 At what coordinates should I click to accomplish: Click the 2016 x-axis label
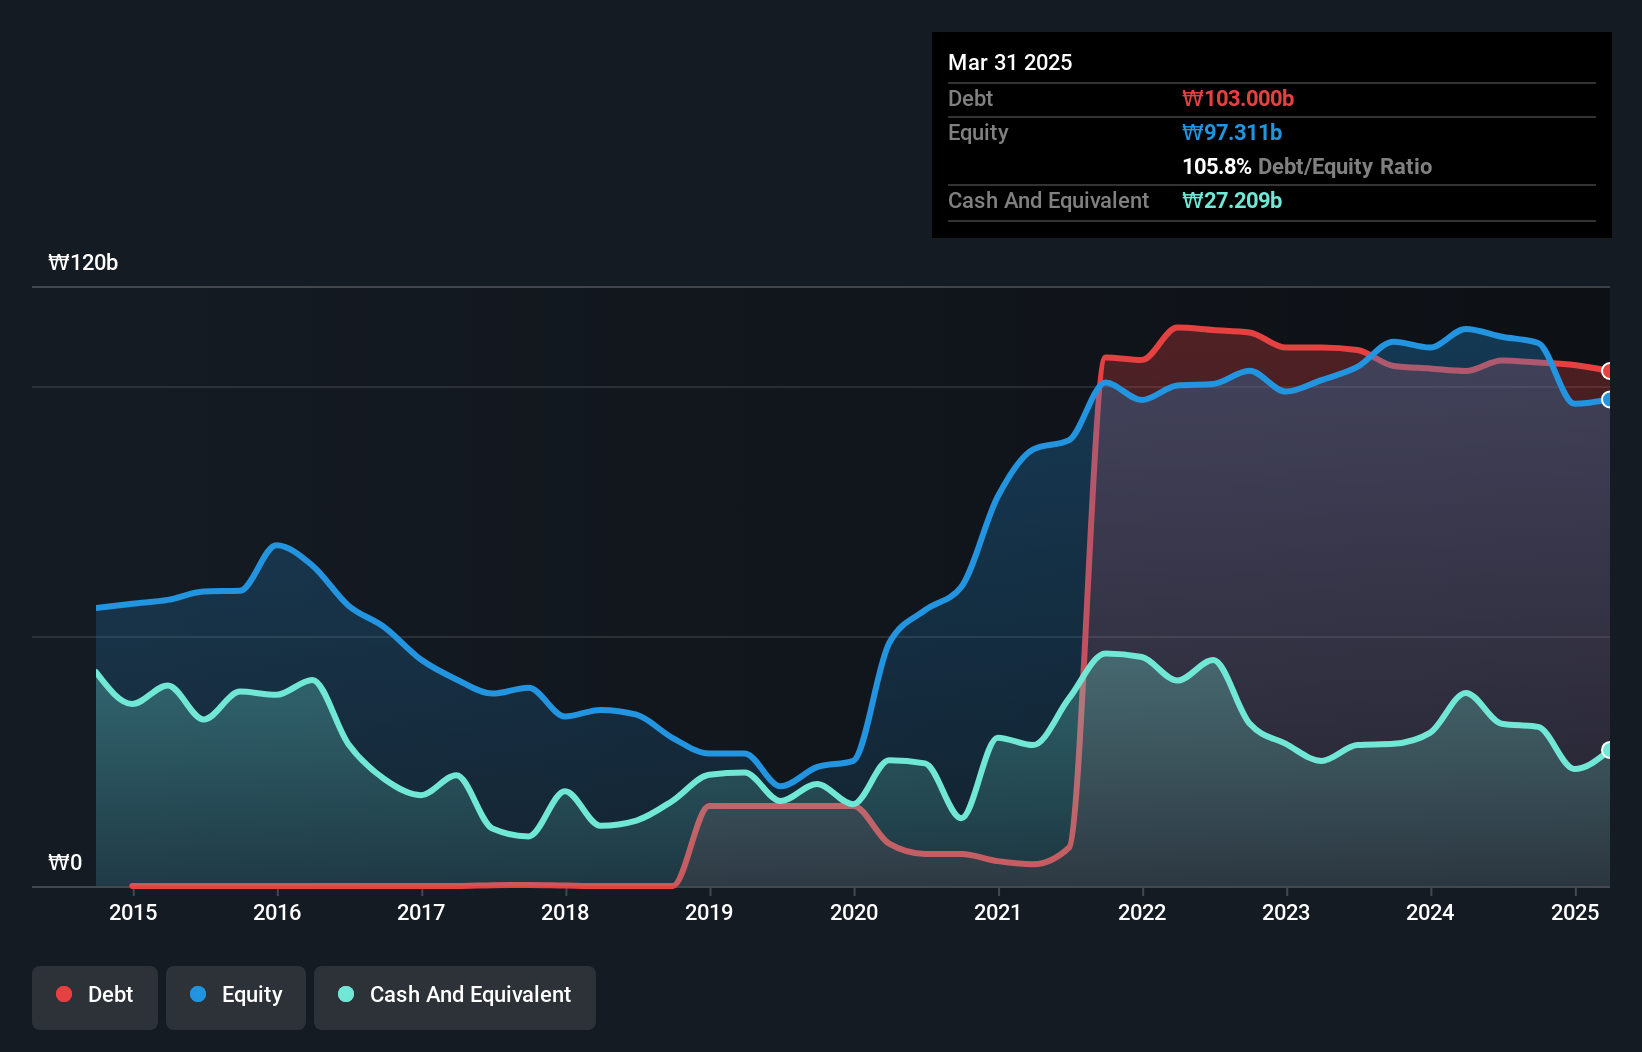(x=277, y=912)
